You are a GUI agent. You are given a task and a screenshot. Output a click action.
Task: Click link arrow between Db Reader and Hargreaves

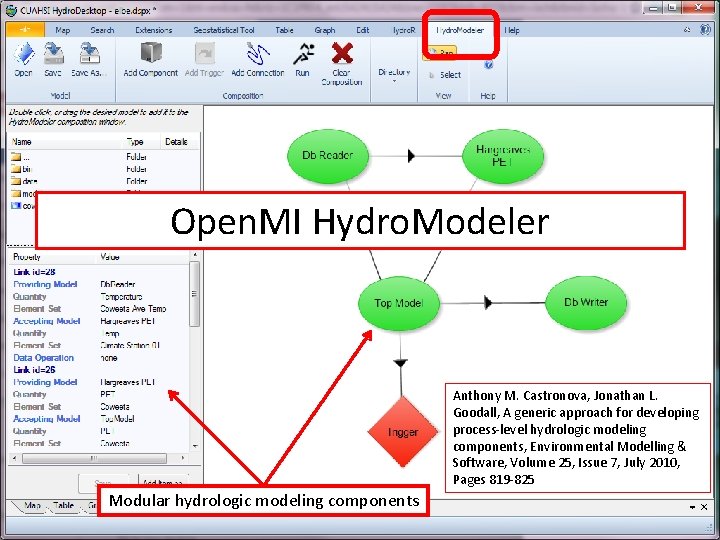(411, 156)
